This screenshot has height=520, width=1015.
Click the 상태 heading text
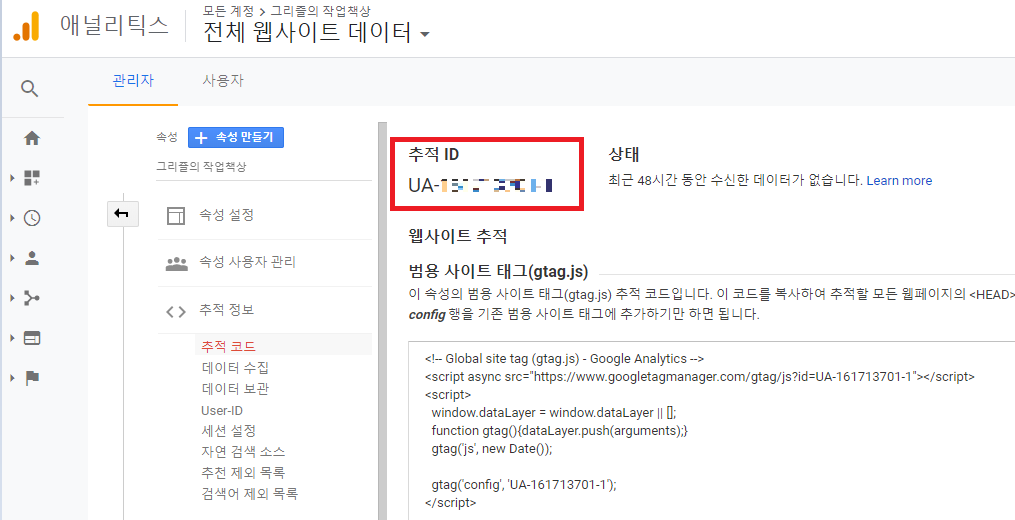(x=623, y=155)
